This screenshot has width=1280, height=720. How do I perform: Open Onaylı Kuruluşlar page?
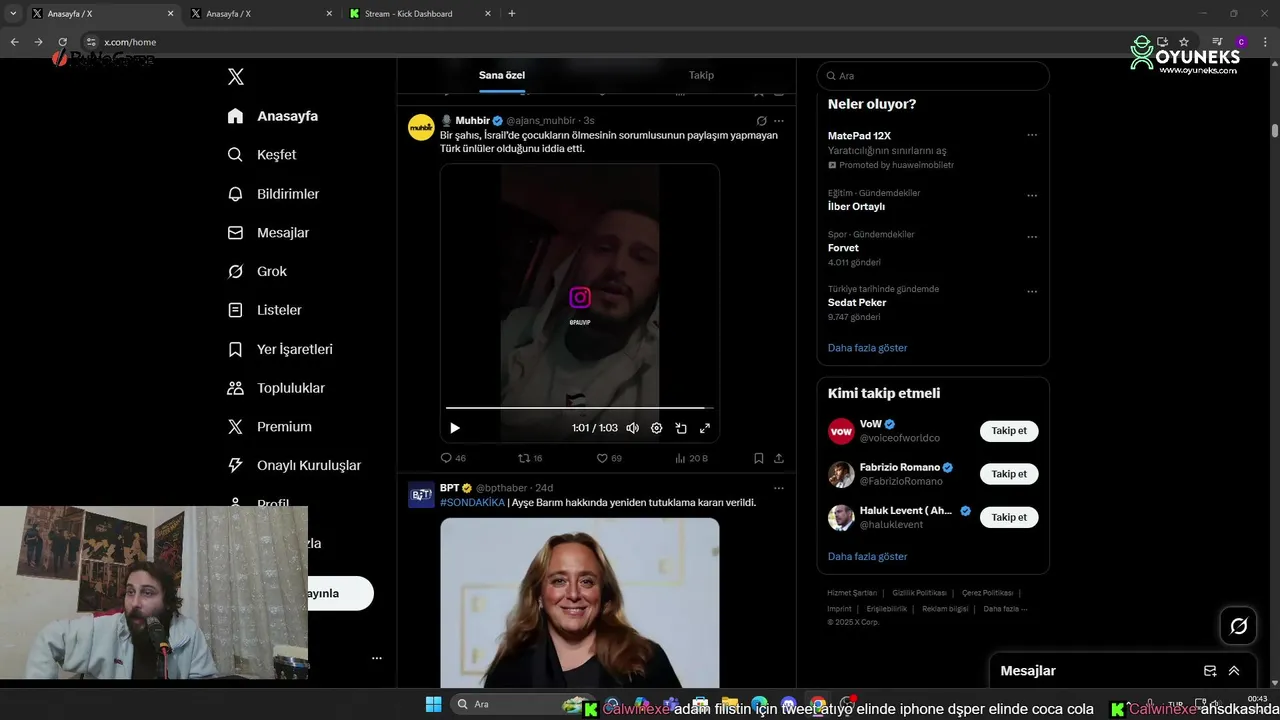(294, 465)
